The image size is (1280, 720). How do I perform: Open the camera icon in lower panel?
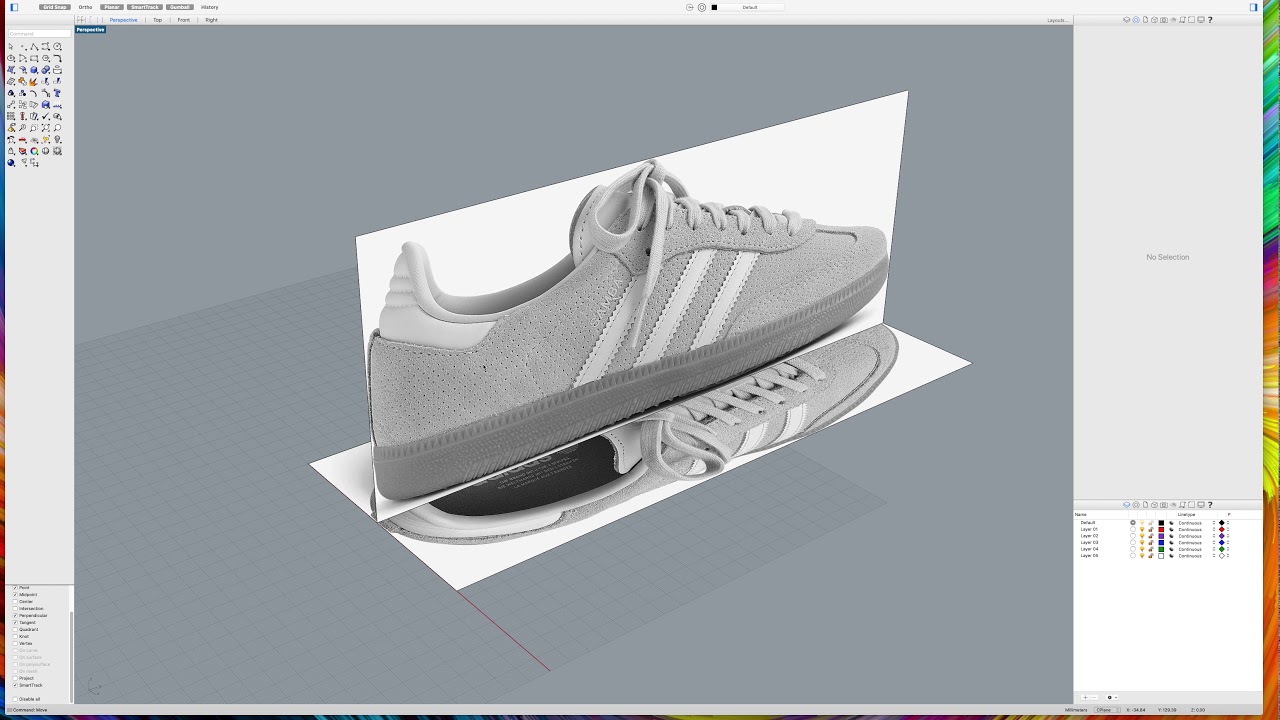tap(1164, 505)
